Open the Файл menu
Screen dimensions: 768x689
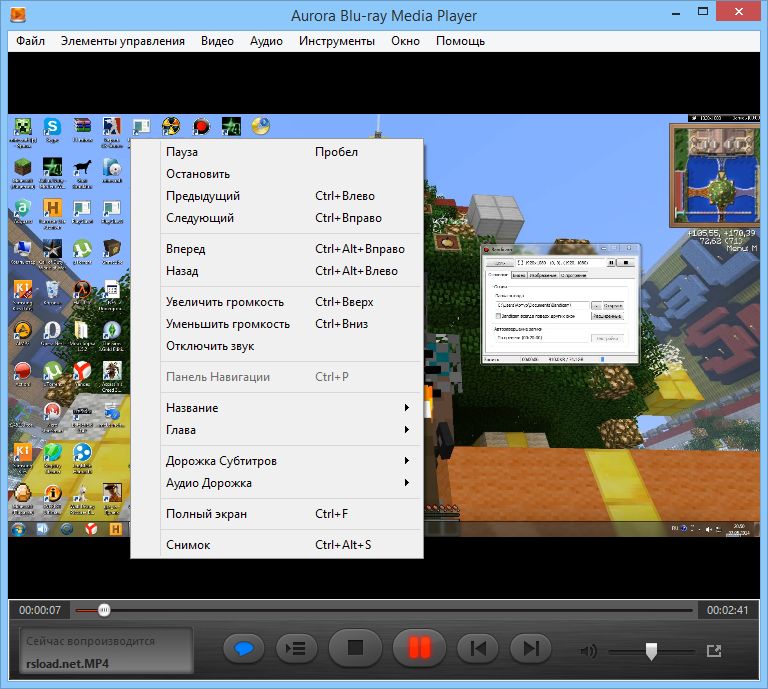(30, 41)
